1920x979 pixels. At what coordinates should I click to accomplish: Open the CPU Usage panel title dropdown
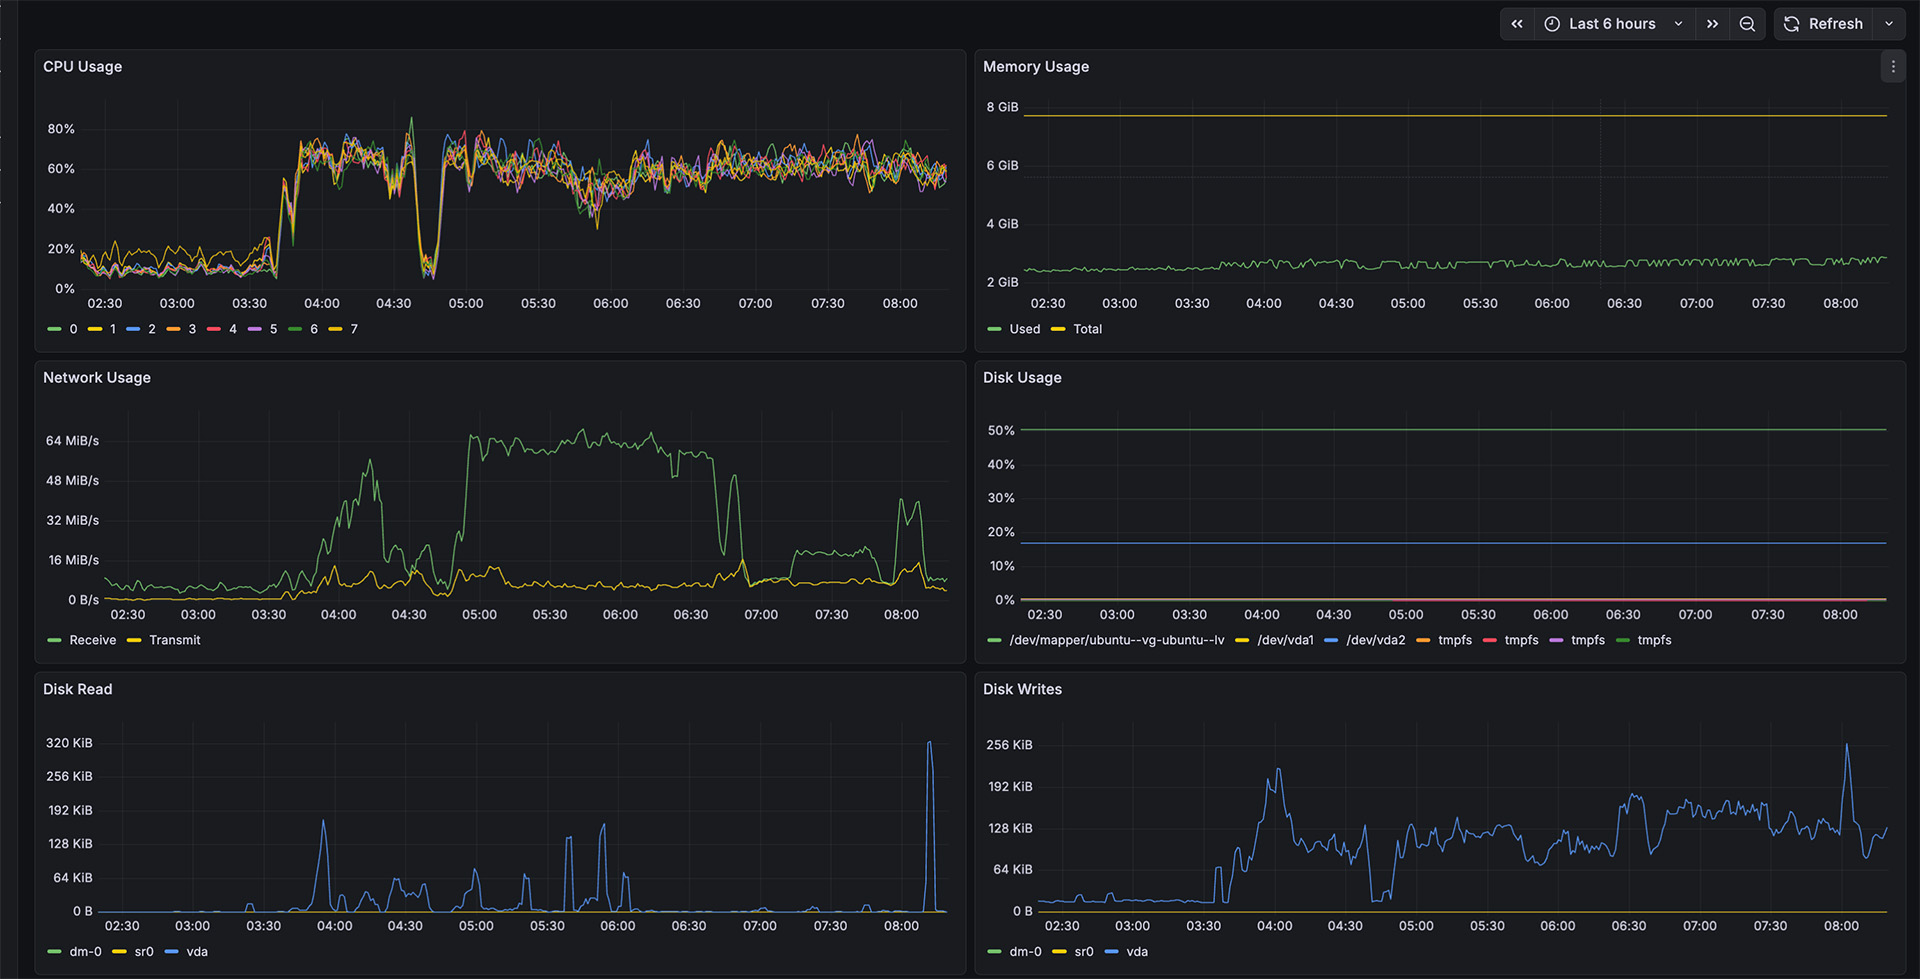tap(82, 66)
